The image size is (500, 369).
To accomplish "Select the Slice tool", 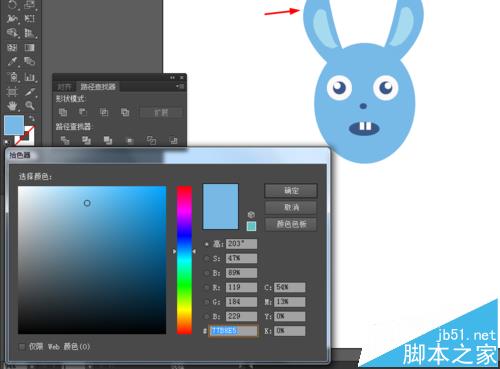I will 30,91.
